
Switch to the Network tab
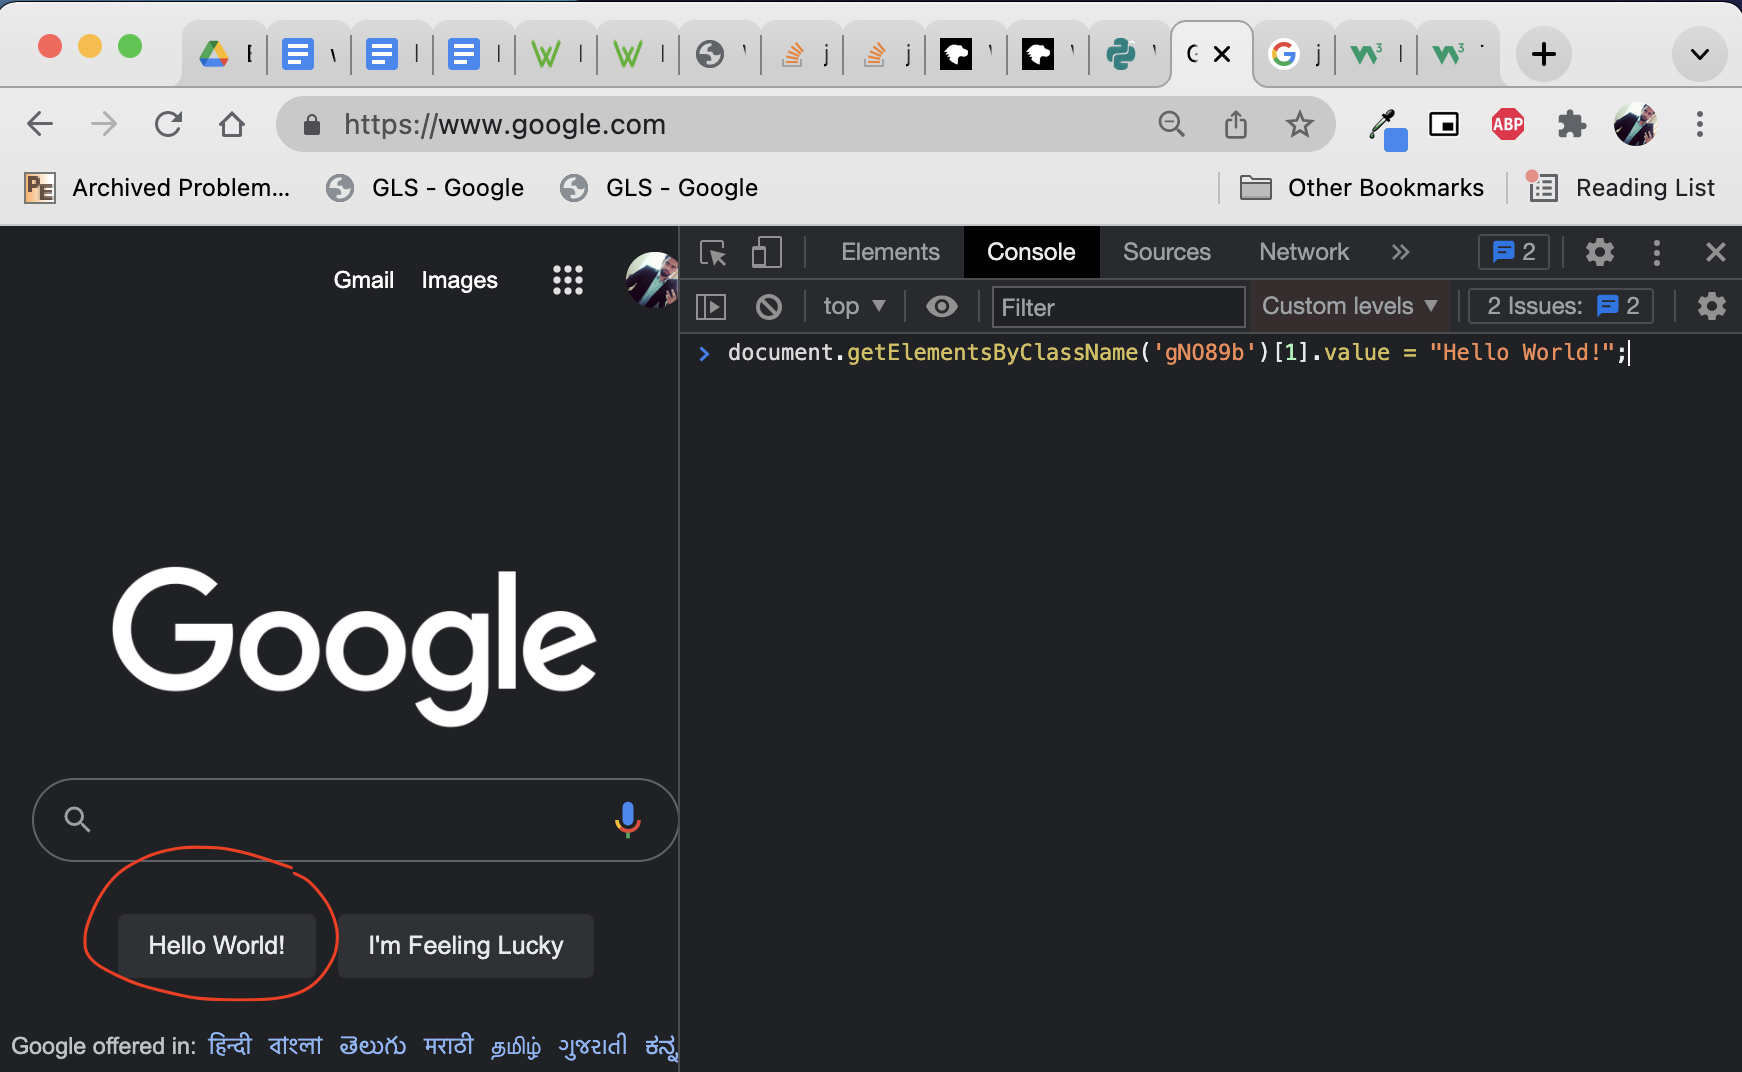1304,252
